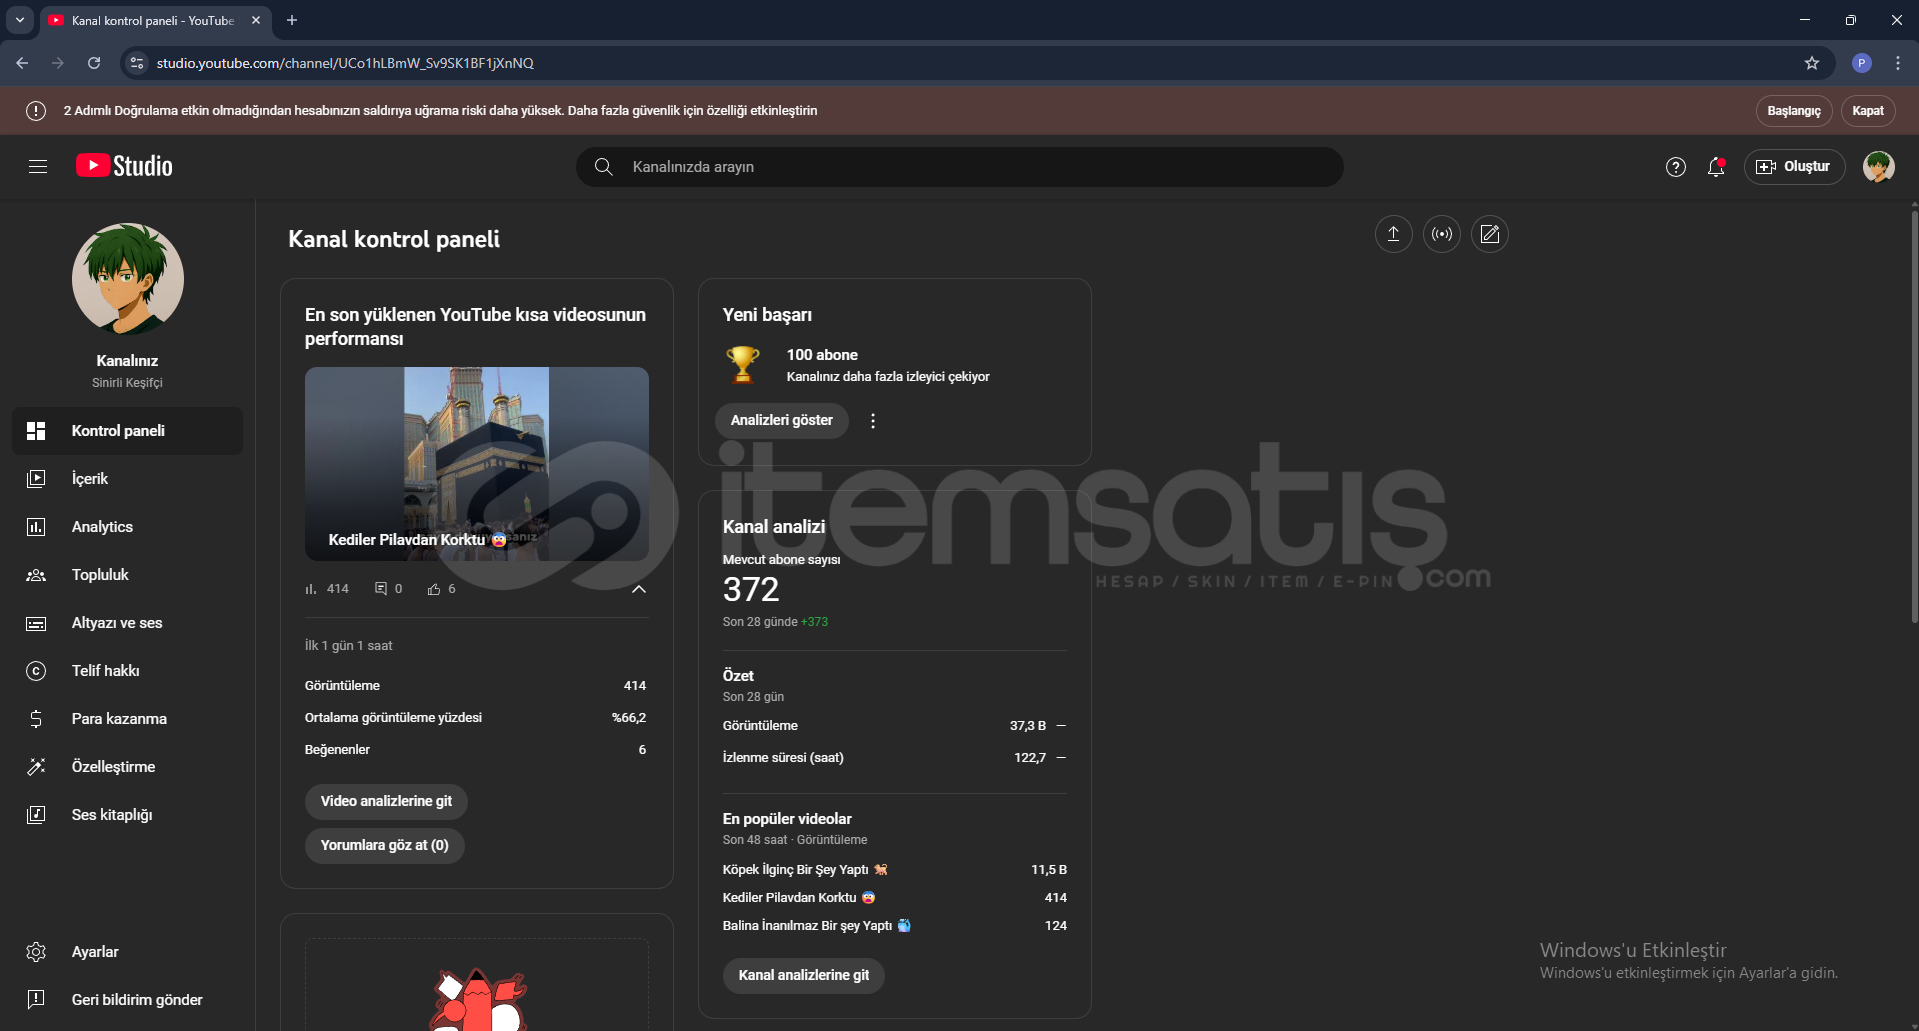This screenshot has height=1031, width=1919.
Task: Open Telif hakkı section
Action: point(128,671)
